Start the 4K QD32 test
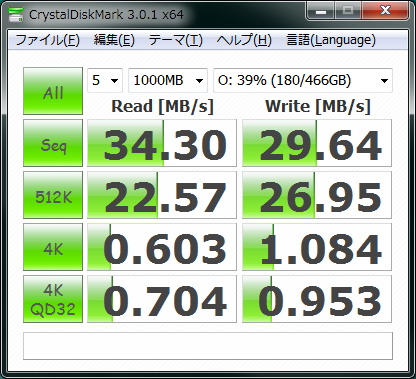 (x=53, y=299)
